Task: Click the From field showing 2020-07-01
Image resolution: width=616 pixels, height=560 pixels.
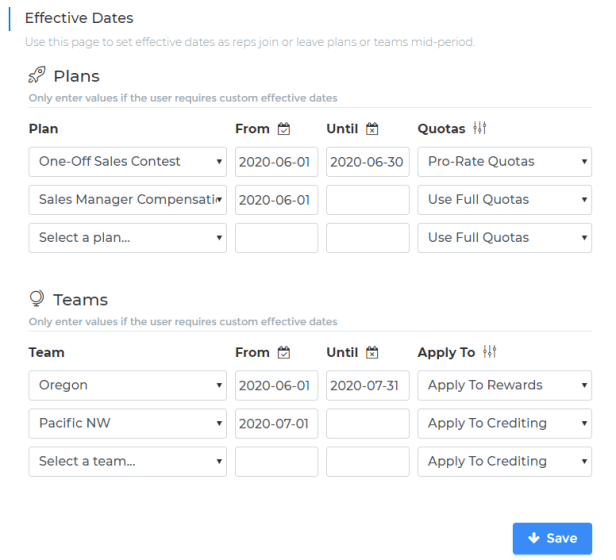Action: point(276,423)
